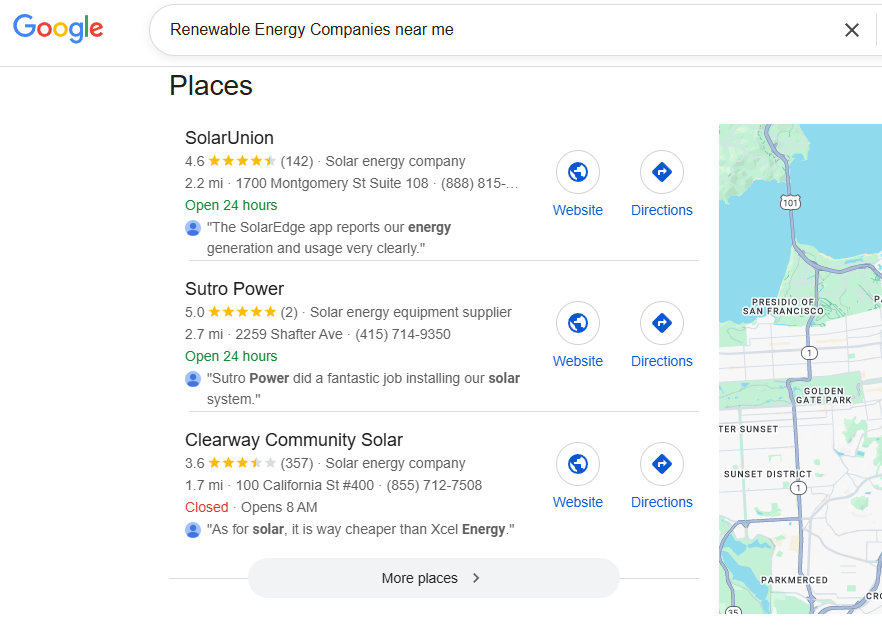The height and width of the screenshot is (626, 882).
Task: Clear the search box with X icon
Action: pos(852,30)
